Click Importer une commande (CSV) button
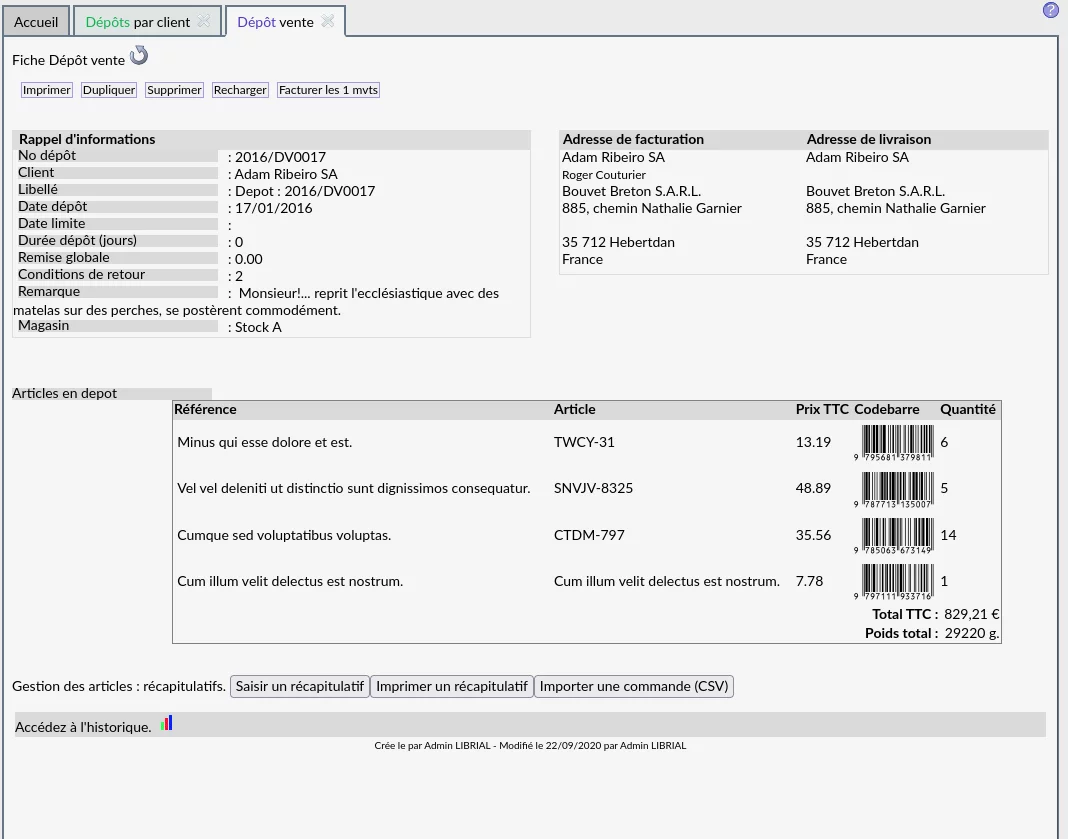Viewport: 1068px width, 839px height. [x=634, y=686]
